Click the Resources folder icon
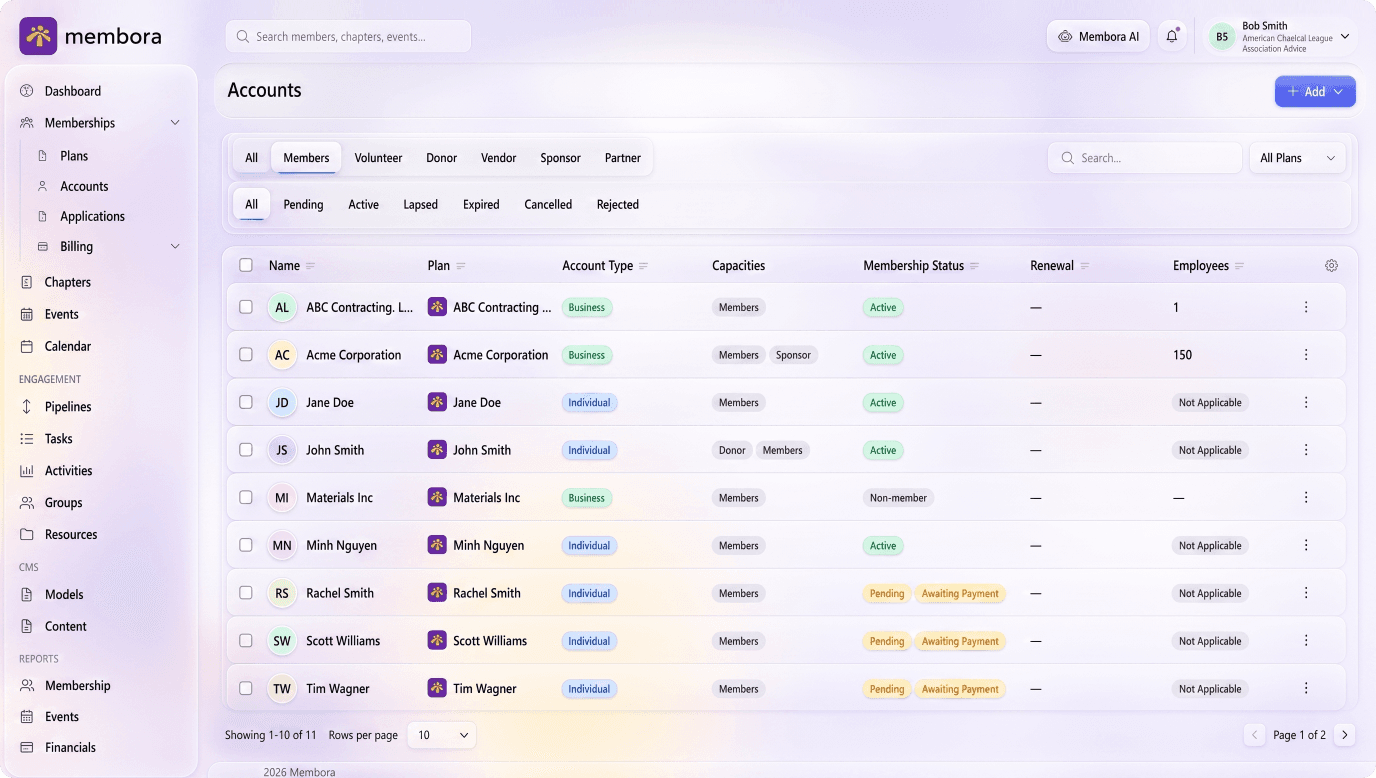 coord(27,535)
